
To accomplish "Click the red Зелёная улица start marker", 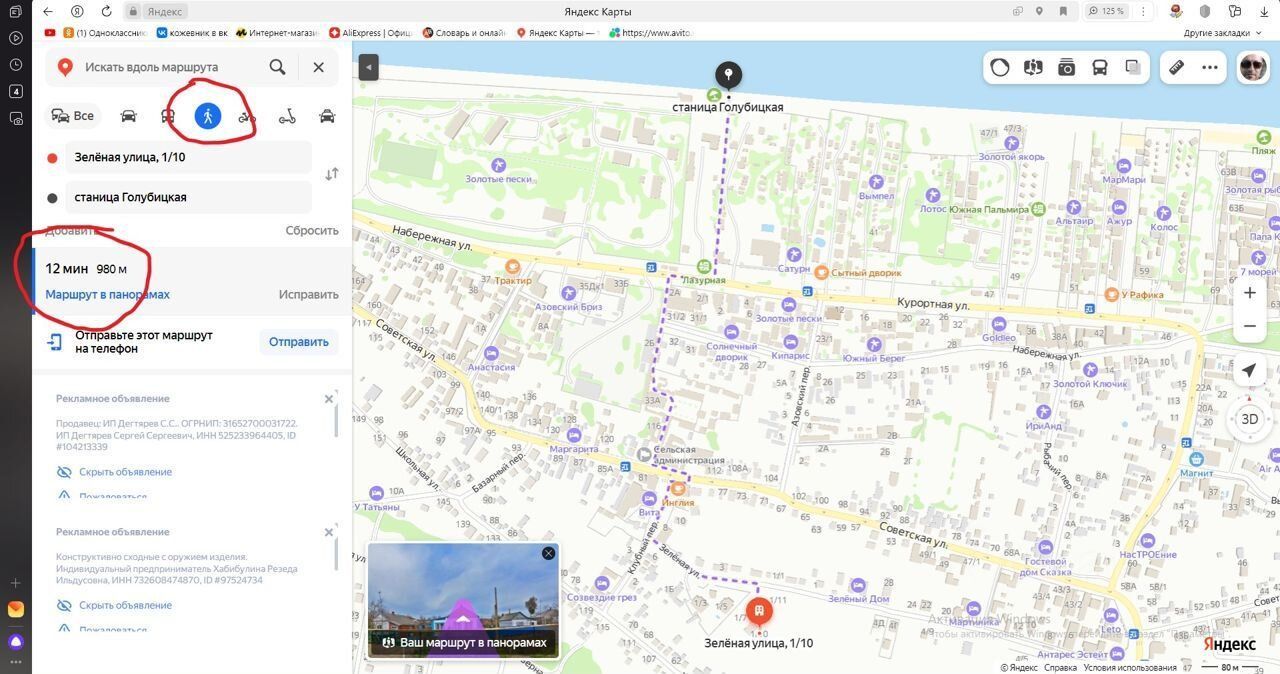I will (x=759, y=610).
